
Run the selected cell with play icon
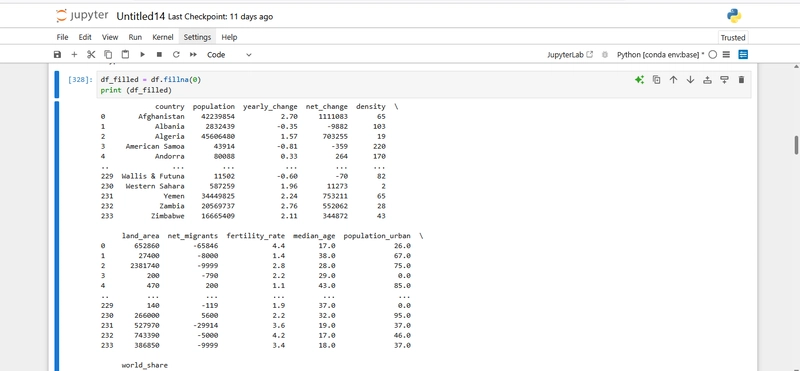coord(142,55)
